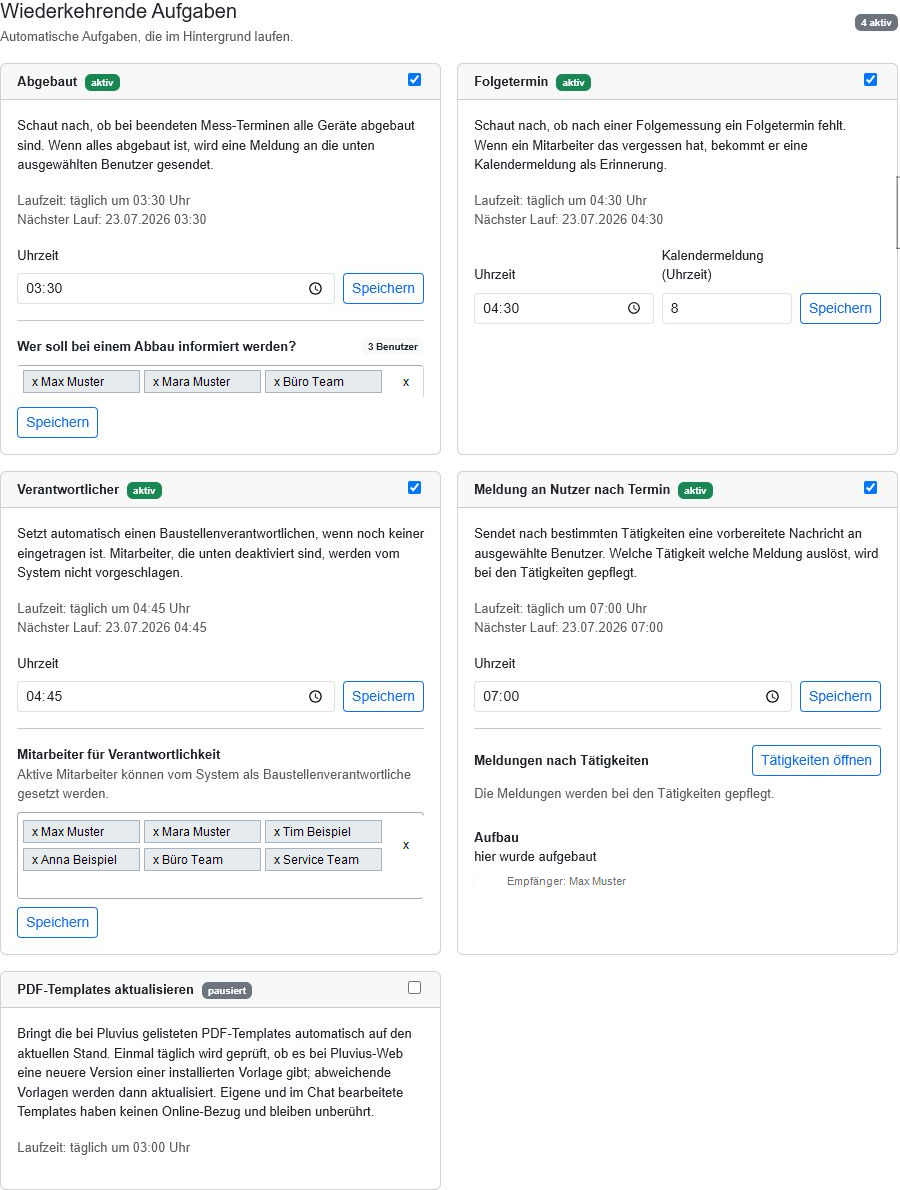Click clock icon in Folgetermin Uhrzeit field
Viewport: 900px width, 1190px height.
[634, 308]
